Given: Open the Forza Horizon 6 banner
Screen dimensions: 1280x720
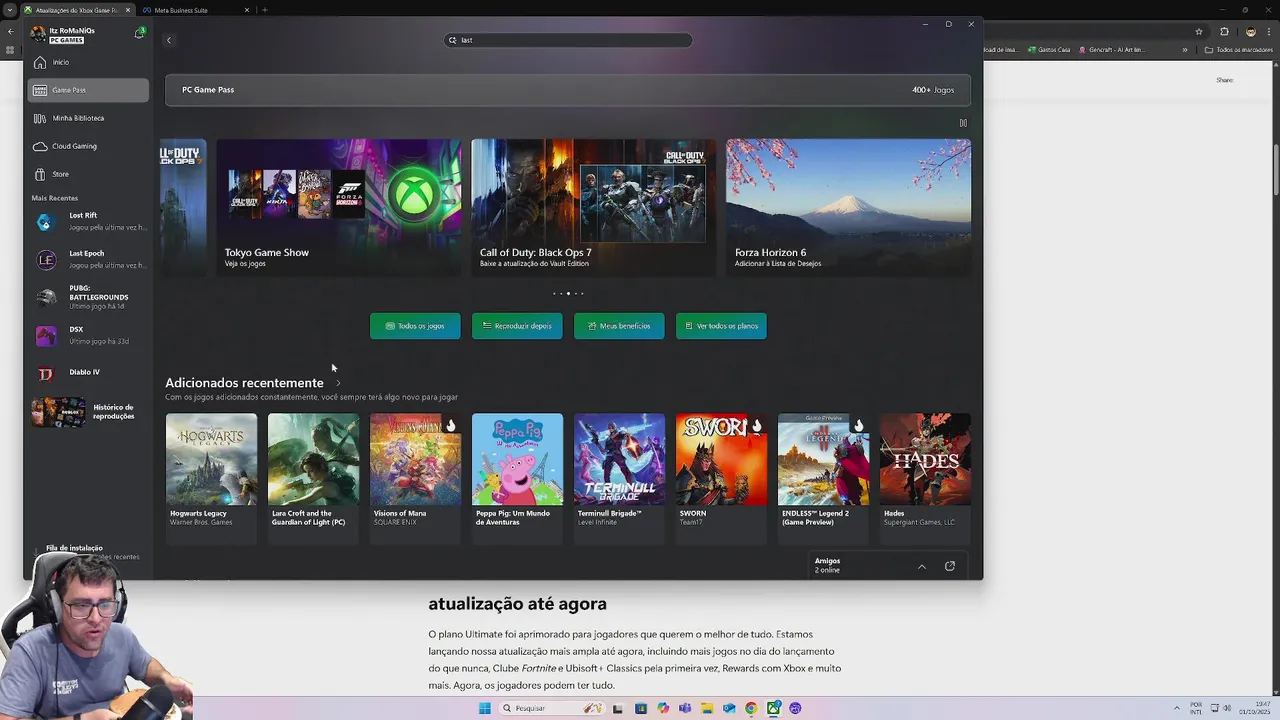Looking at the screenshot, I should (x=848, y=207).
